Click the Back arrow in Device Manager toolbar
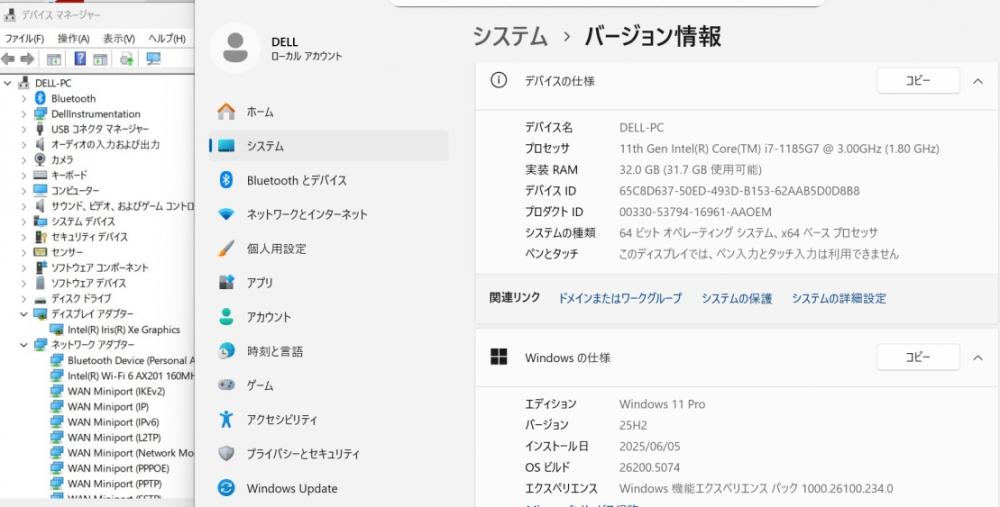Viewport: 1000px width, 507px height. (8, 59)
